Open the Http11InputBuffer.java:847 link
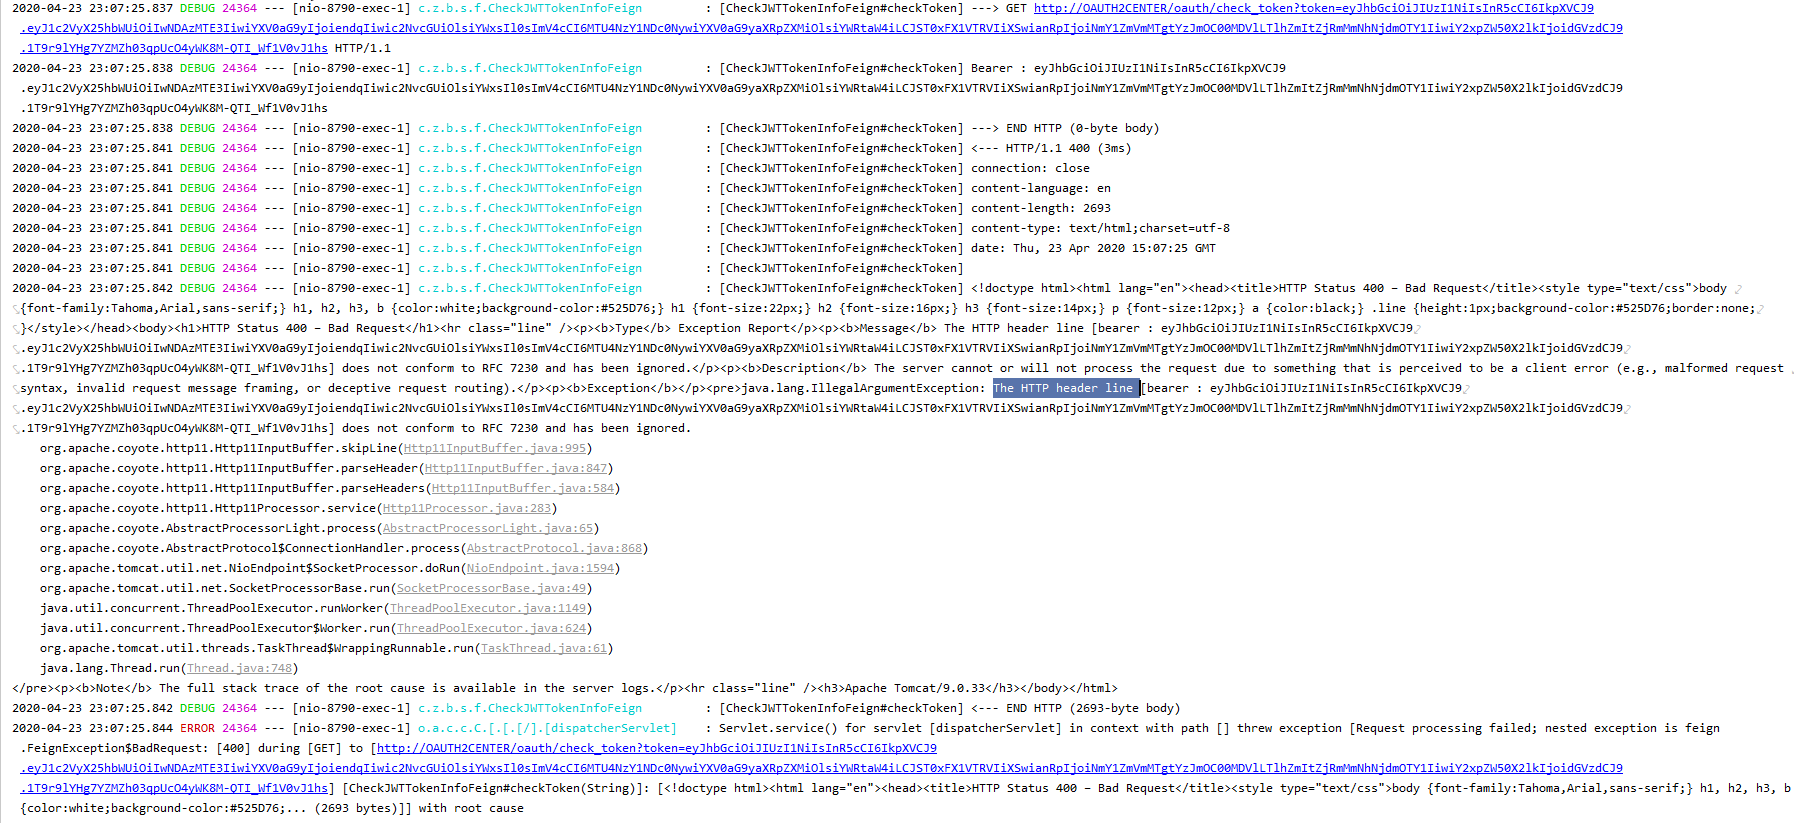 pyautogui.click(x=516, y=468)
